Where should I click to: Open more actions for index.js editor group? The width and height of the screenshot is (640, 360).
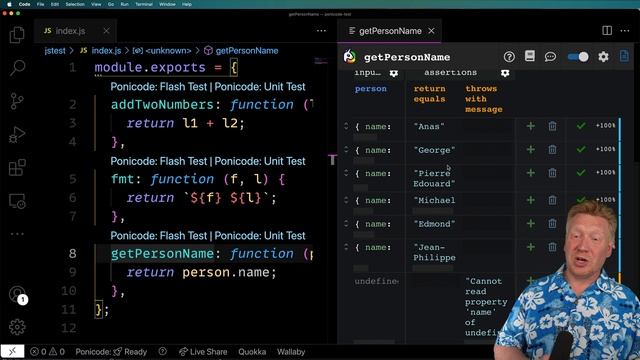click(x=321, y=31)
